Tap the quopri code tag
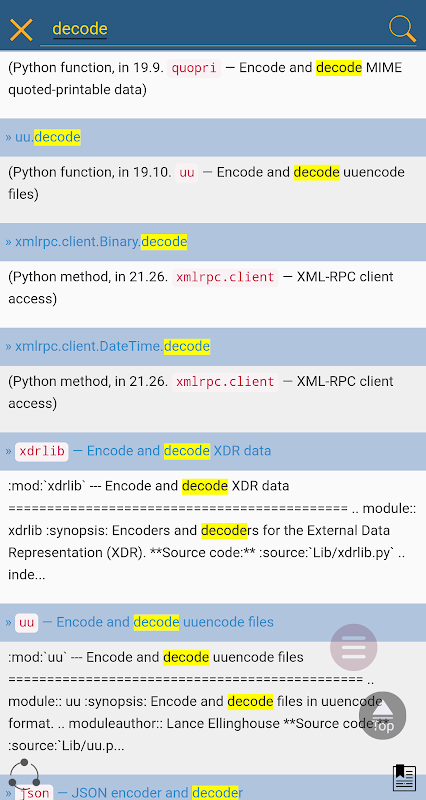The image size is (426, 800). pyautogui.click(x=194, y=68)
